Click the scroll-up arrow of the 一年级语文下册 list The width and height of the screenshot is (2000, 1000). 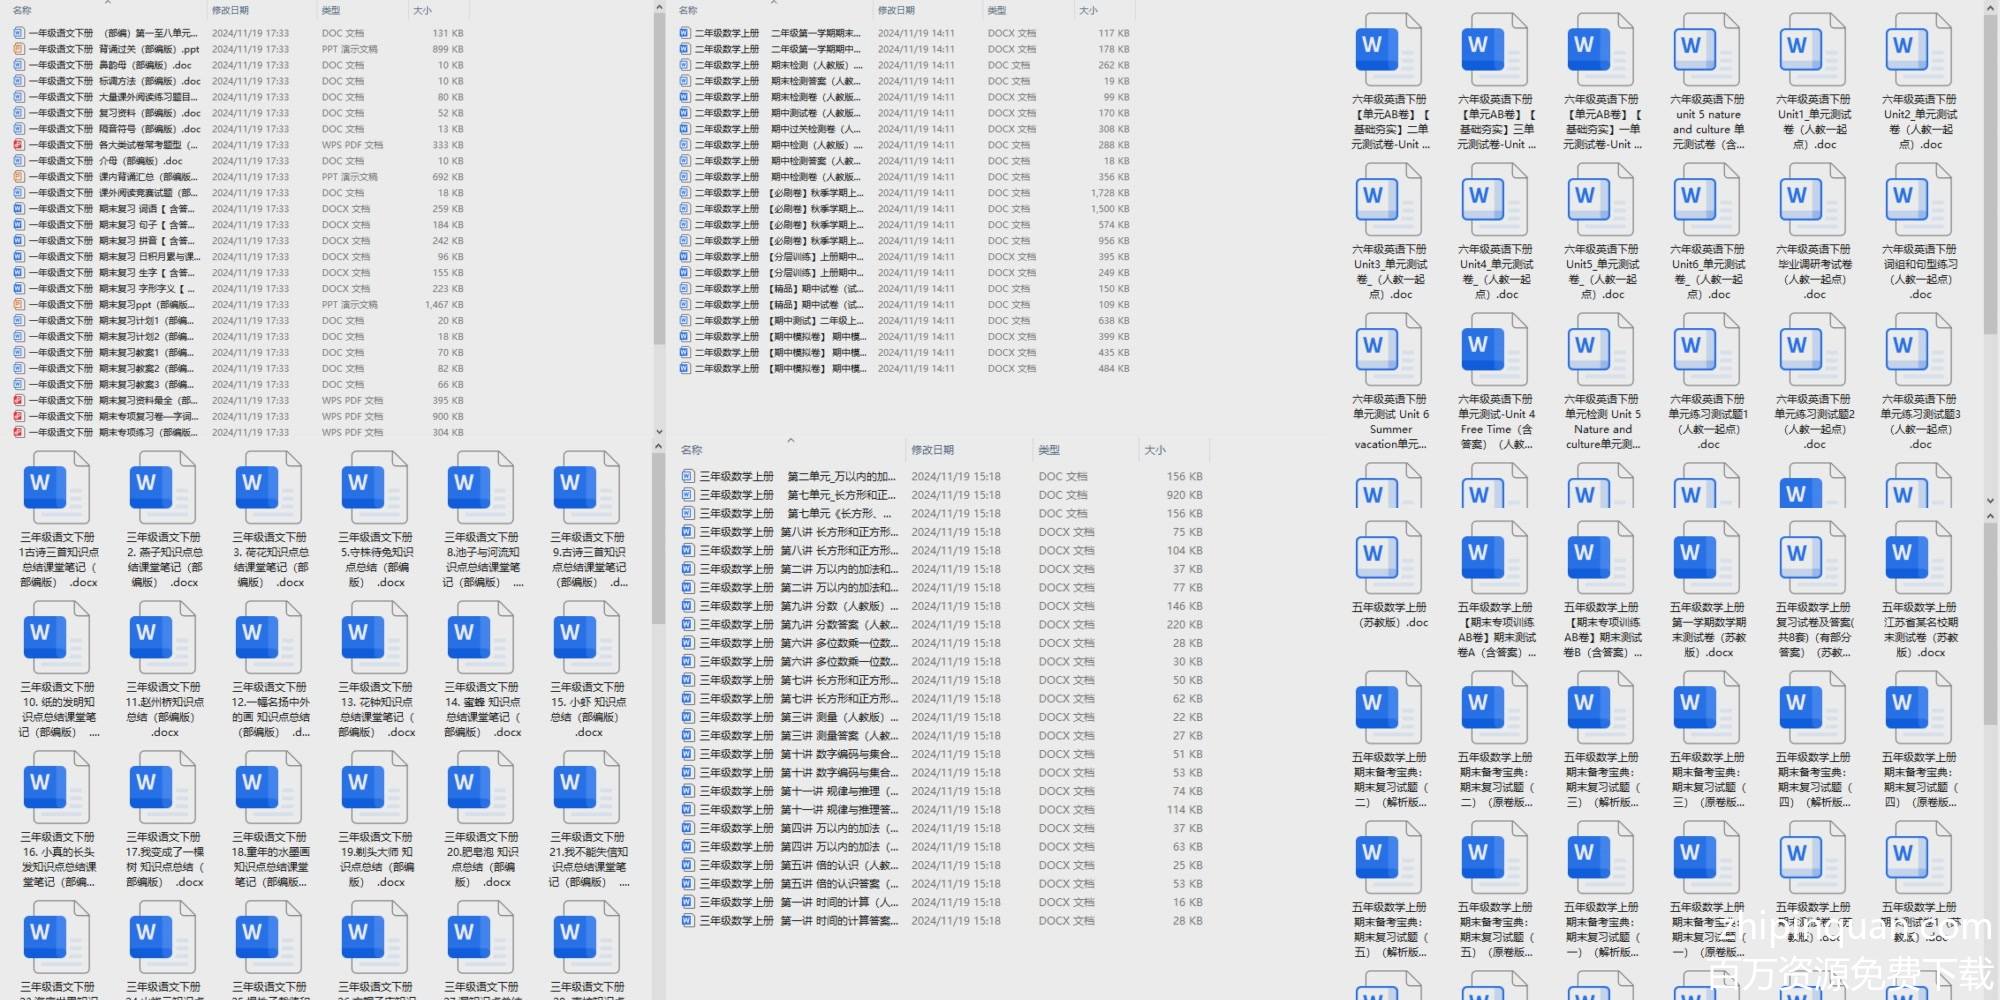pos(658,7)
